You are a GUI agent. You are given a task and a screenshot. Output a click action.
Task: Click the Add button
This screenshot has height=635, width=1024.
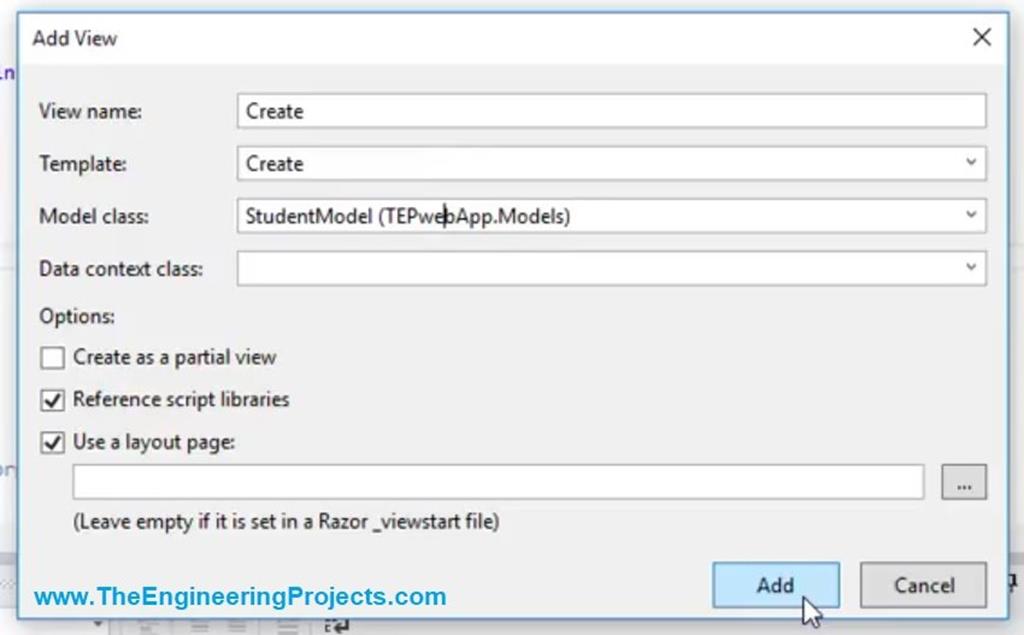[x=775, y=586]
